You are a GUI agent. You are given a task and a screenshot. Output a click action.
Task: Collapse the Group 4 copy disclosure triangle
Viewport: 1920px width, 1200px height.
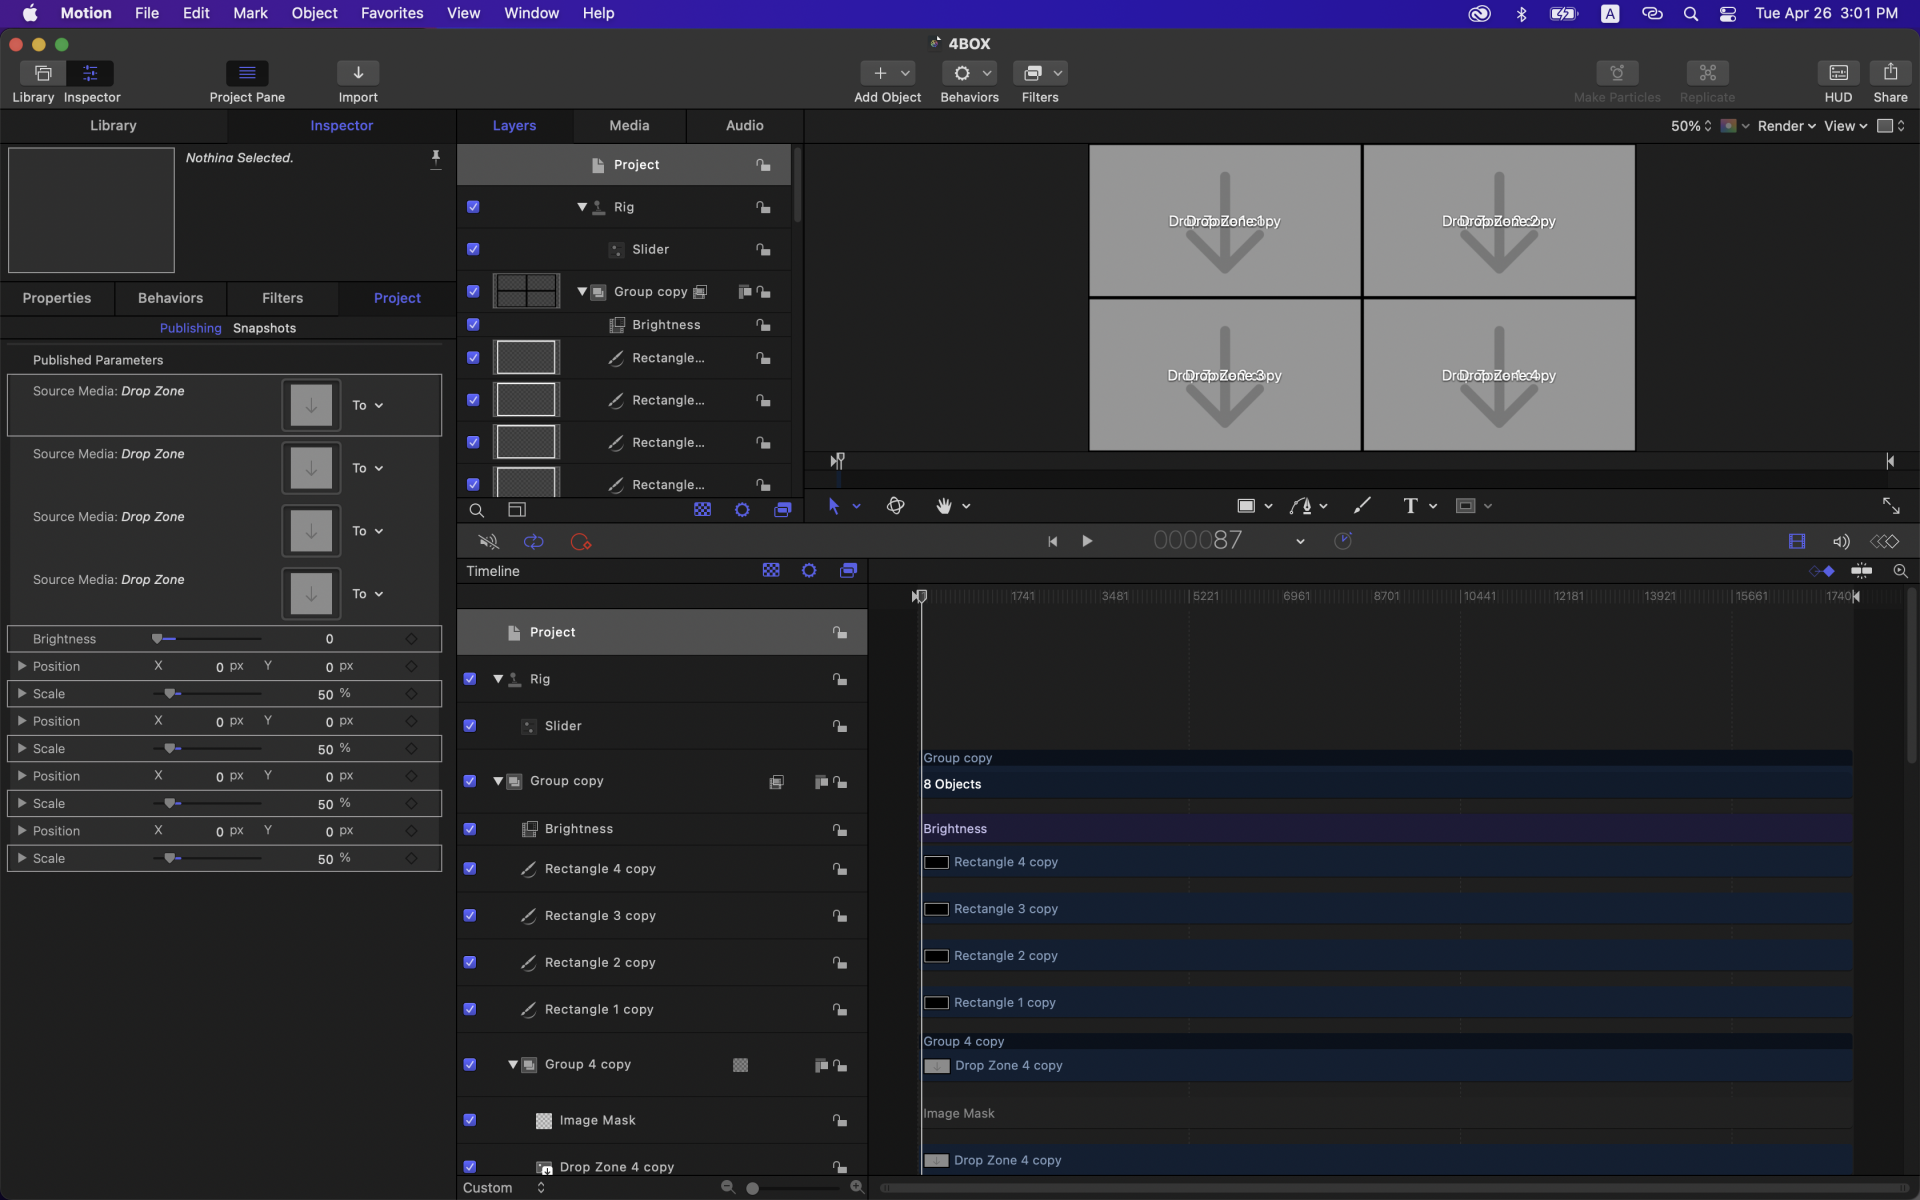pyautogui.click(x=513, y=1065)
